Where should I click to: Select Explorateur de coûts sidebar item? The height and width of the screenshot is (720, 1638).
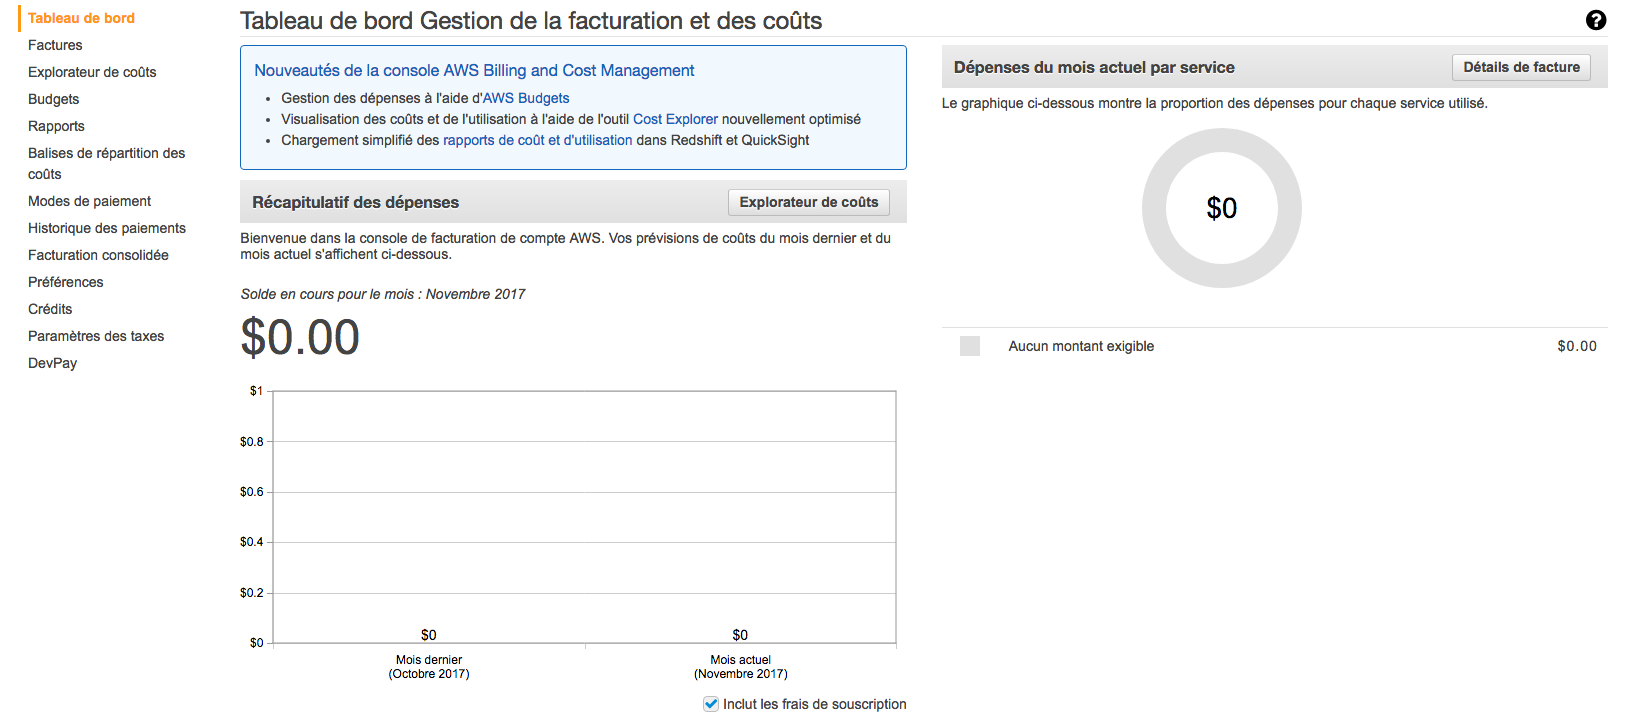pos(92,72)
